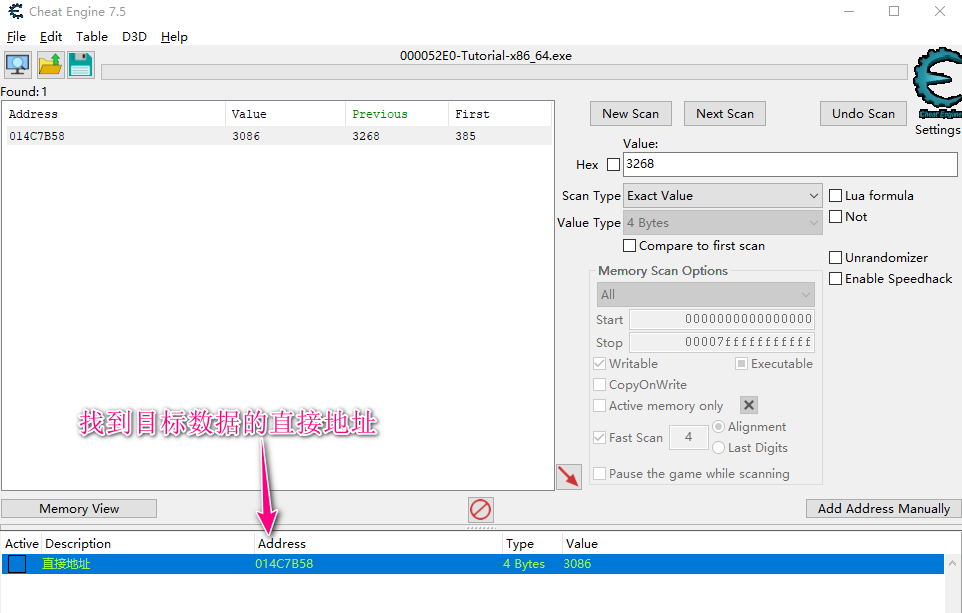Toggle the CopyOnWrite checkbox
962x613 pixels.
(x=599, y=385)
